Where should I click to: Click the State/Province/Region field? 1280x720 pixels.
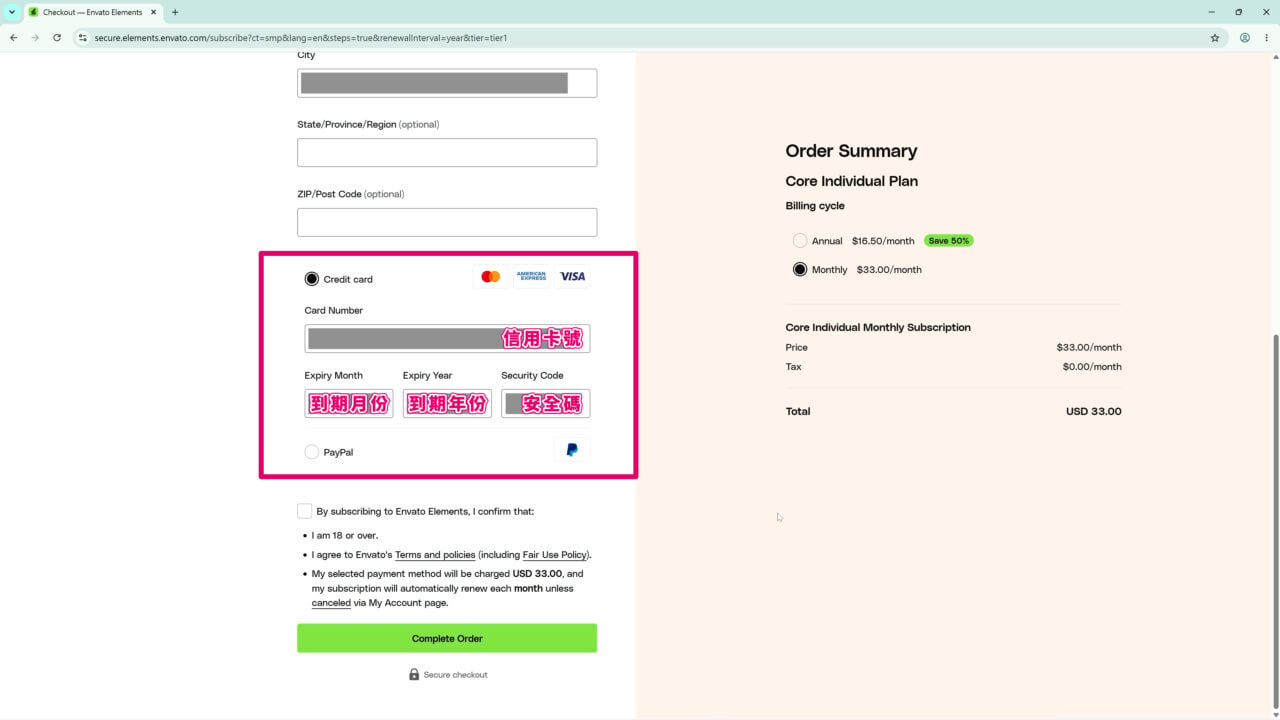point(447,152)
